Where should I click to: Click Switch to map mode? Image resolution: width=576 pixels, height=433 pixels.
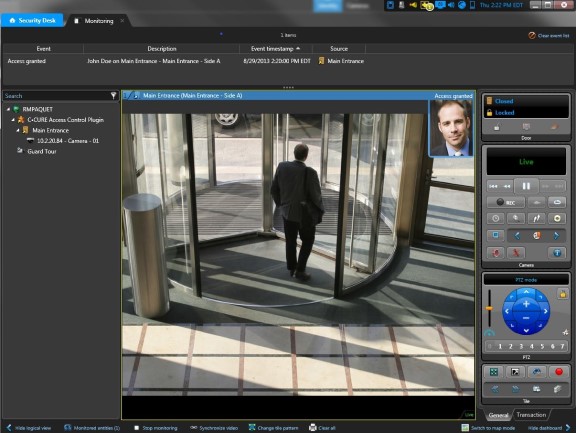(488, 428)
